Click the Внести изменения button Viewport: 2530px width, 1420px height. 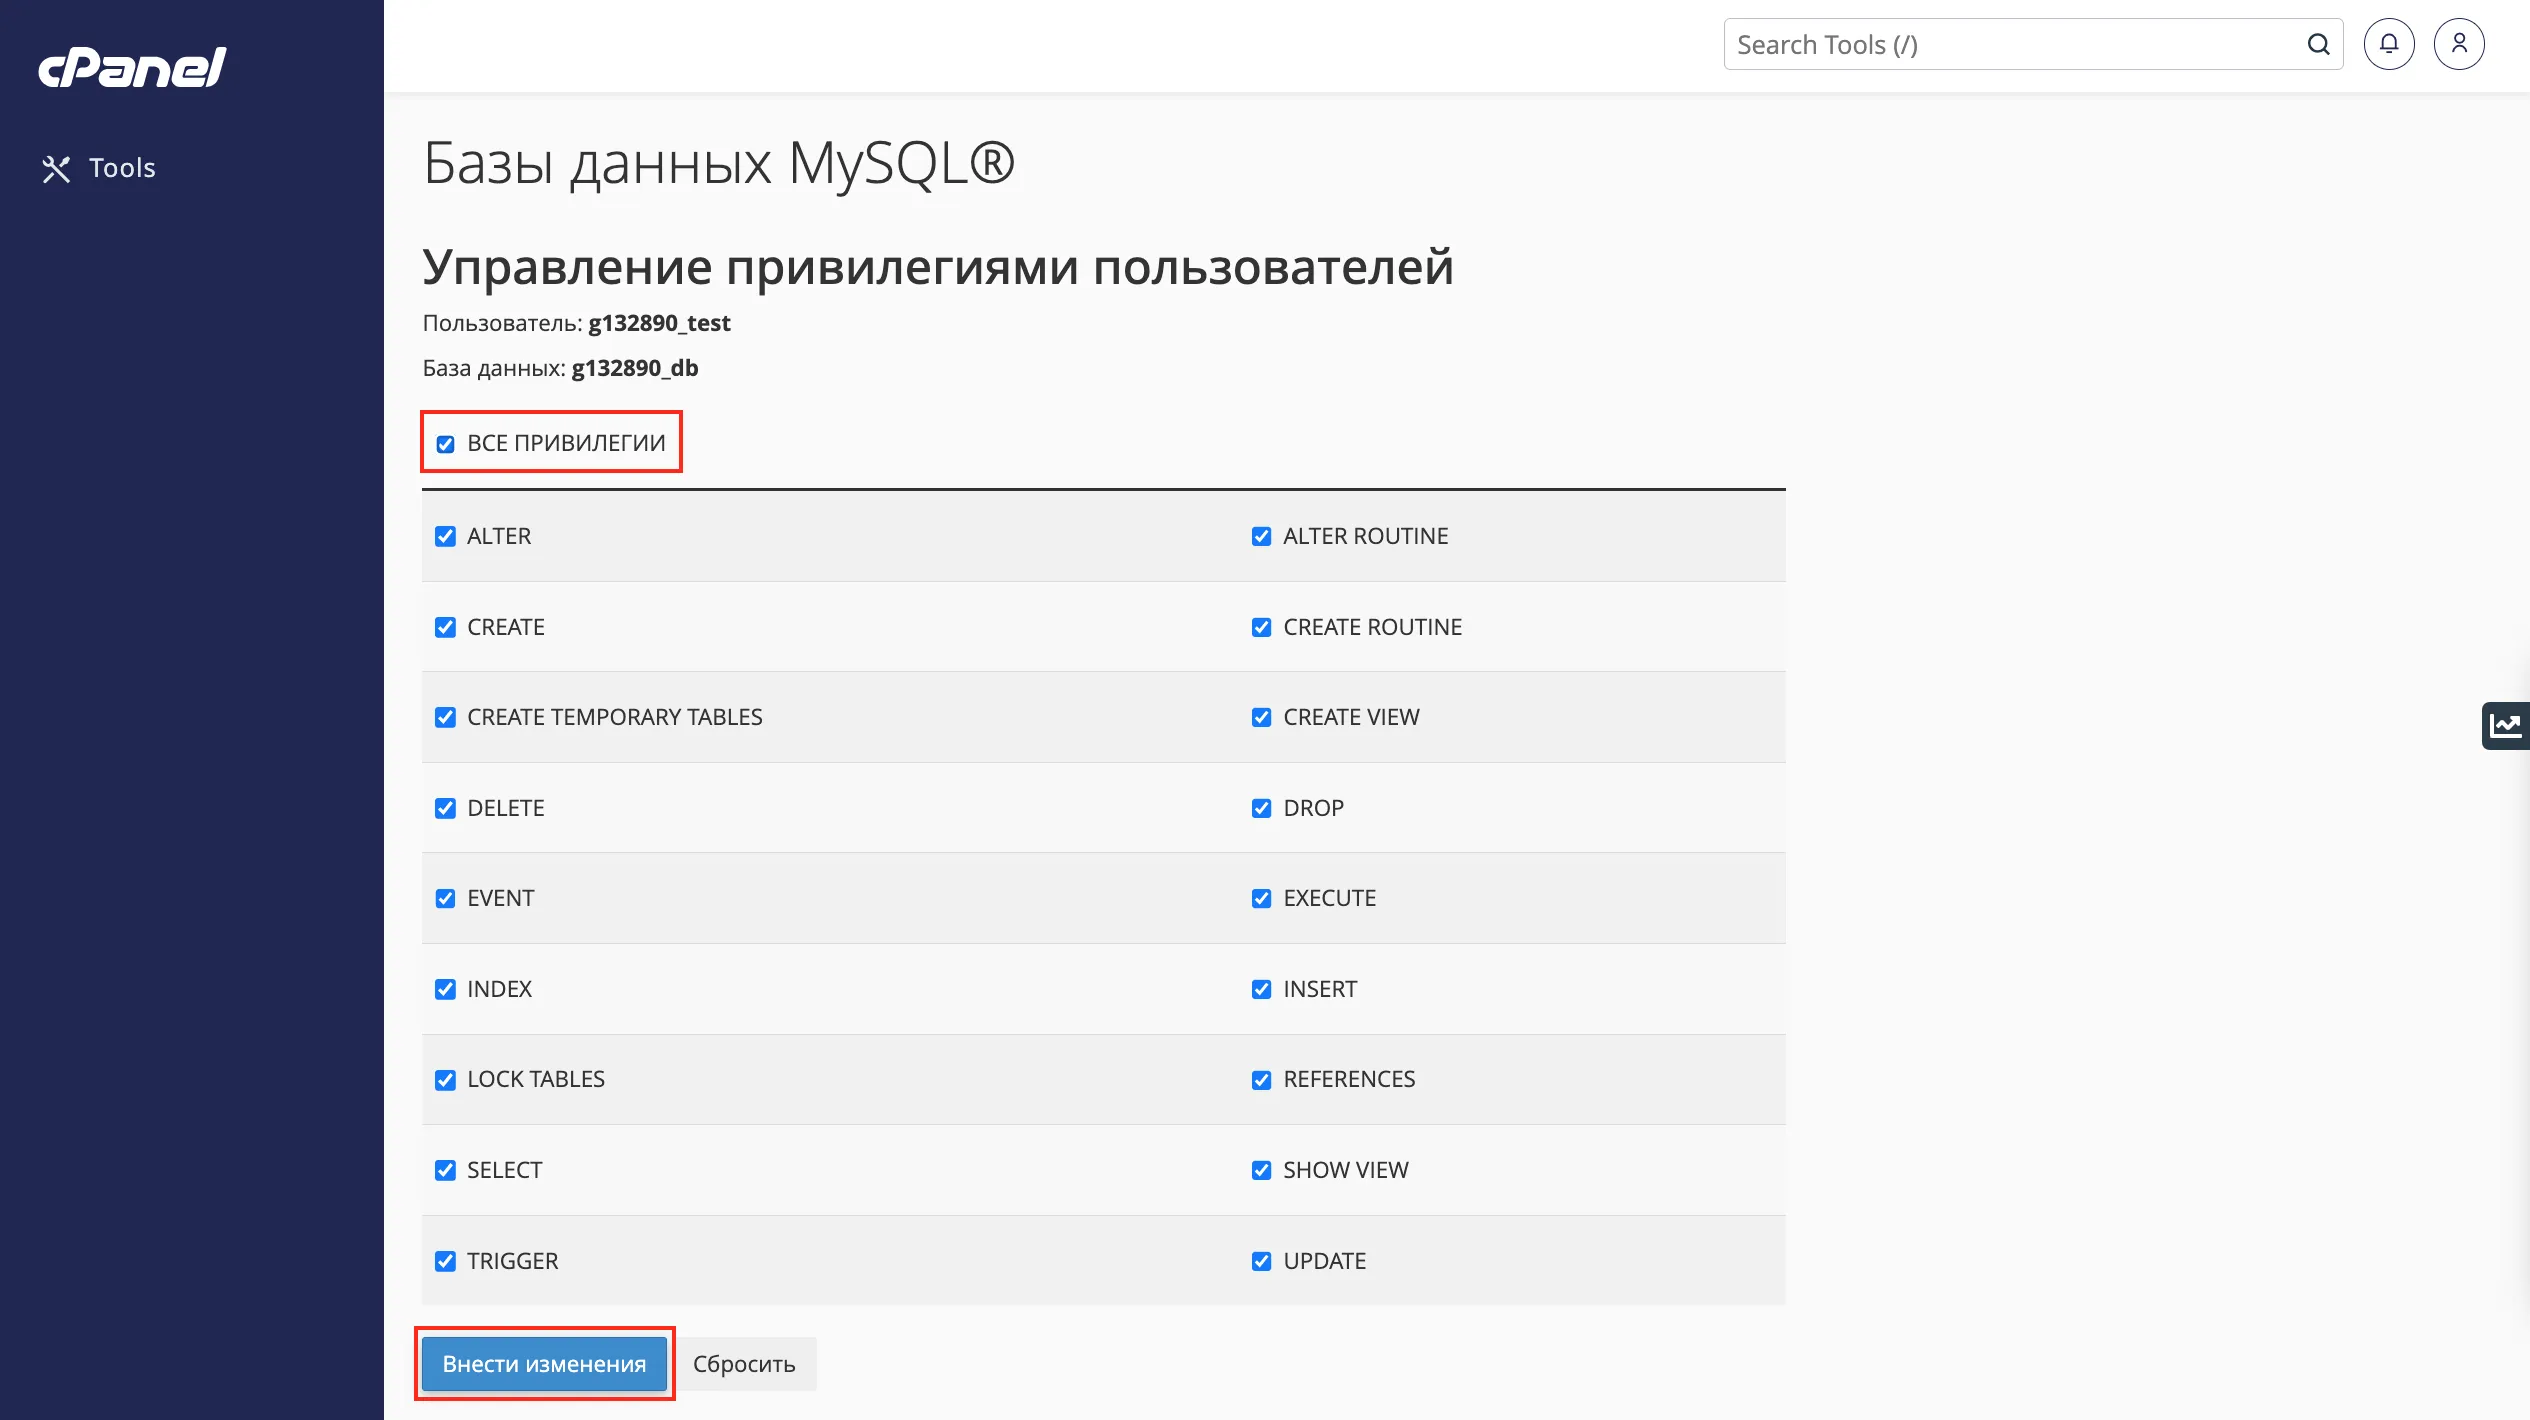coord(545,1363)
